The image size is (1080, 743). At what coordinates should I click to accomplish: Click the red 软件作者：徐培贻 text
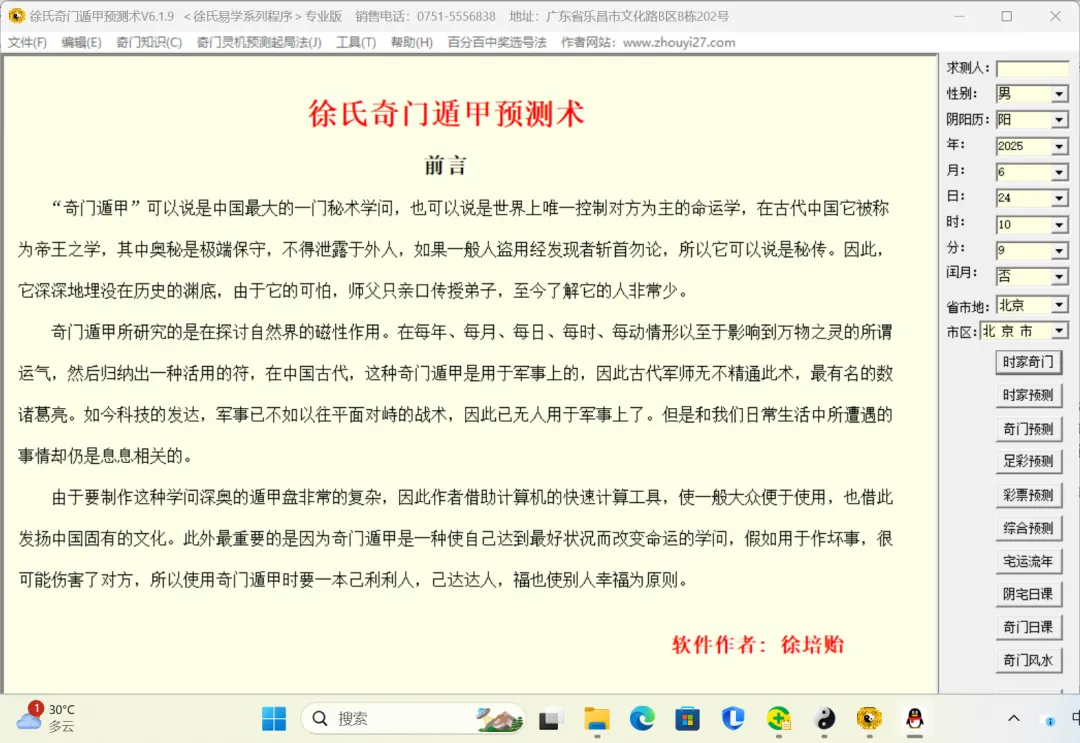pos(758,645)
